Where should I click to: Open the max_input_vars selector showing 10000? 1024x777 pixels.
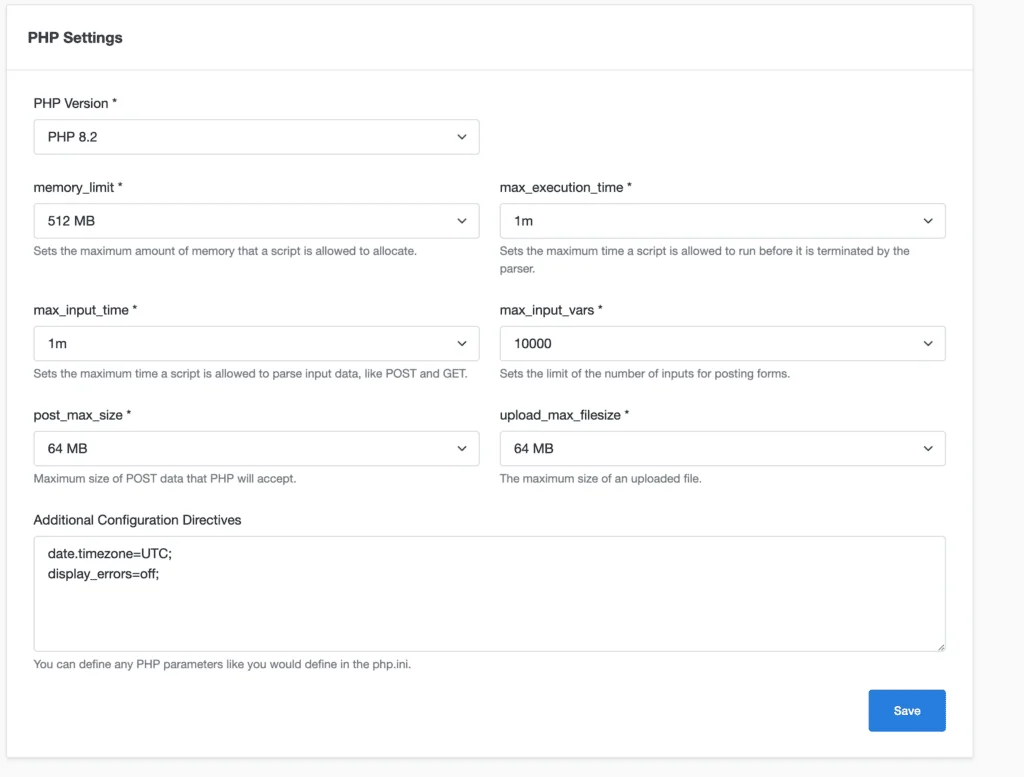(722, 343)
